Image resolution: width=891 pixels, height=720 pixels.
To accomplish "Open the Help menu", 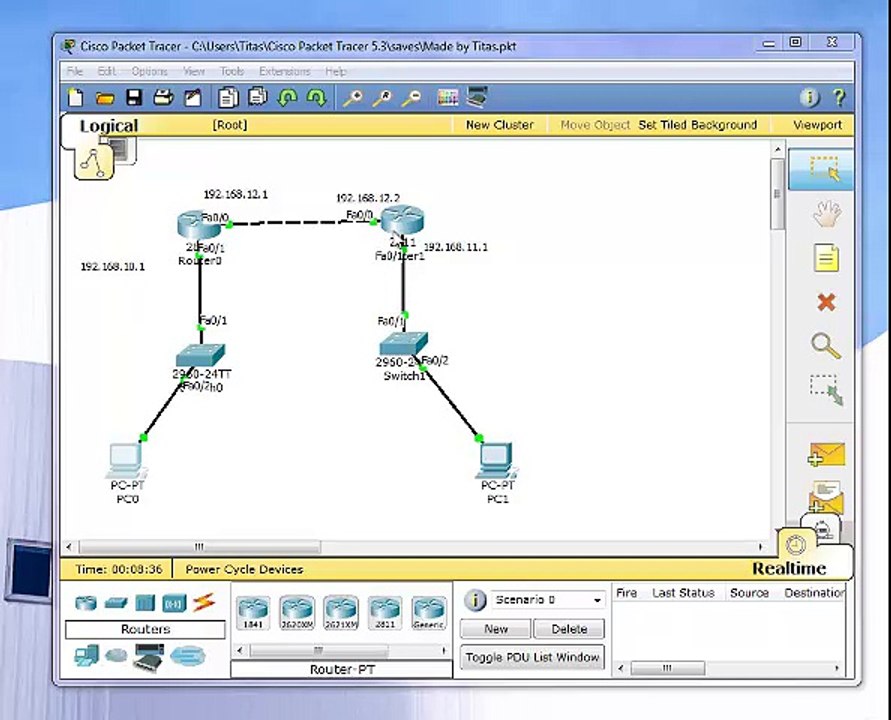I will (336, 72).
